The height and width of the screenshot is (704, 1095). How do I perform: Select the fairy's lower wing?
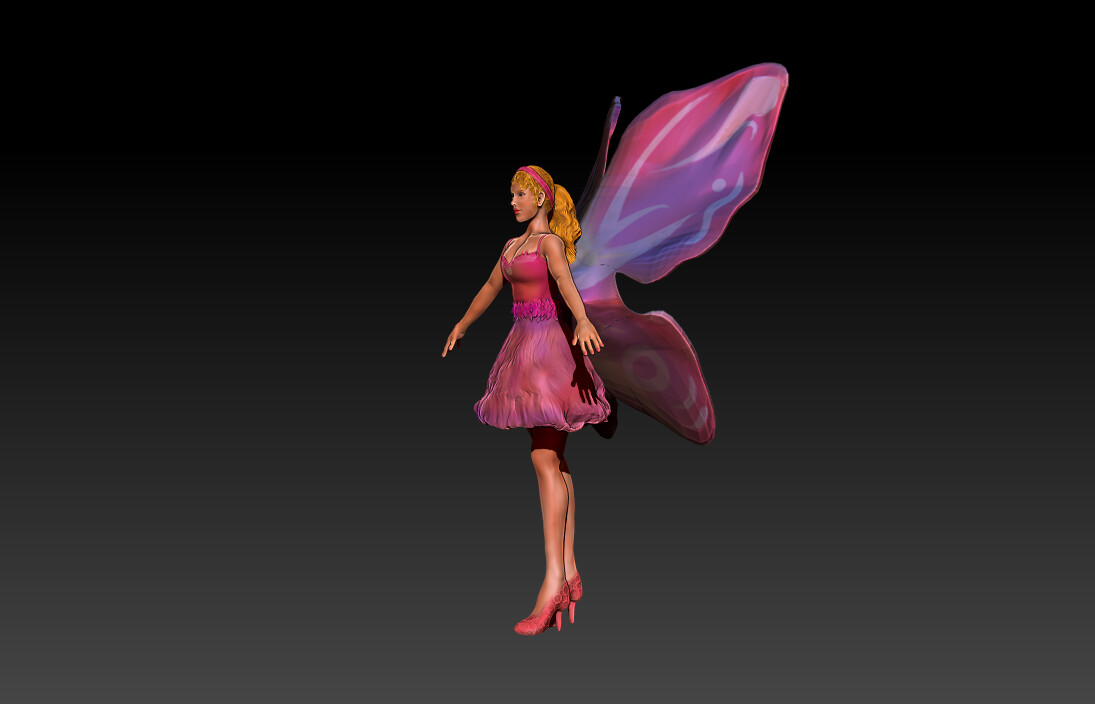tap(653, 374)
